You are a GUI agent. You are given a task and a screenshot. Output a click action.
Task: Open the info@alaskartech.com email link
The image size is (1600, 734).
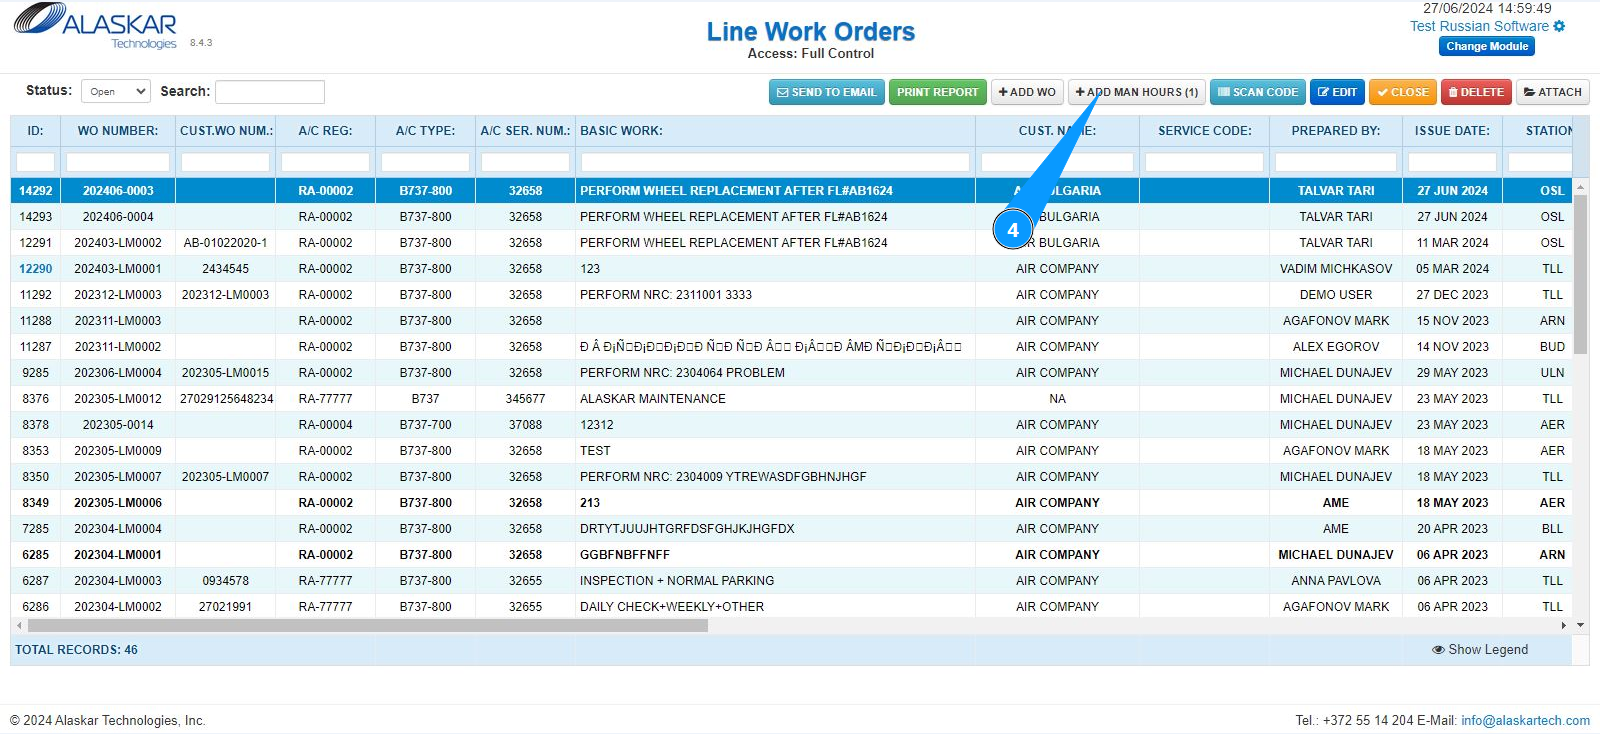(1525, 720)
